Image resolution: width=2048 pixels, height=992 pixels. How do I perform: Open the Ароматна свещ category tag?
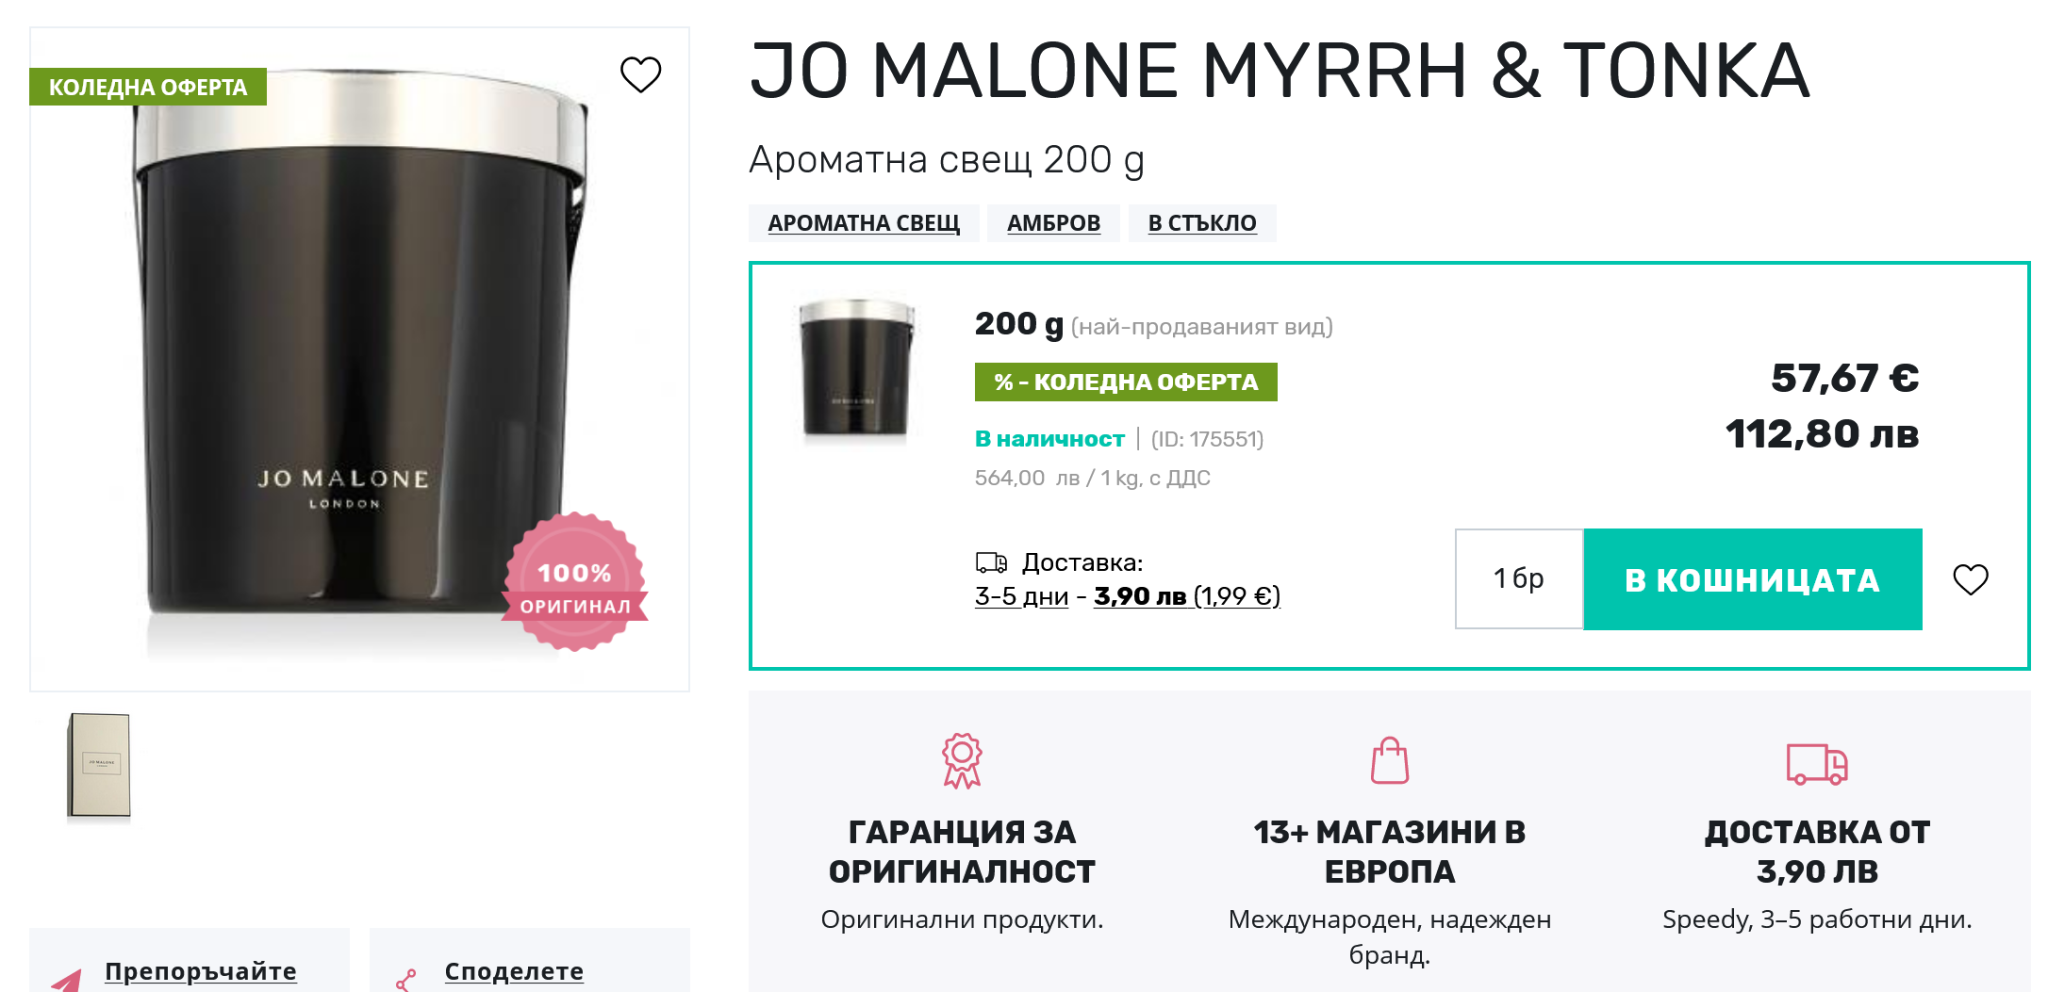[863, 223]
